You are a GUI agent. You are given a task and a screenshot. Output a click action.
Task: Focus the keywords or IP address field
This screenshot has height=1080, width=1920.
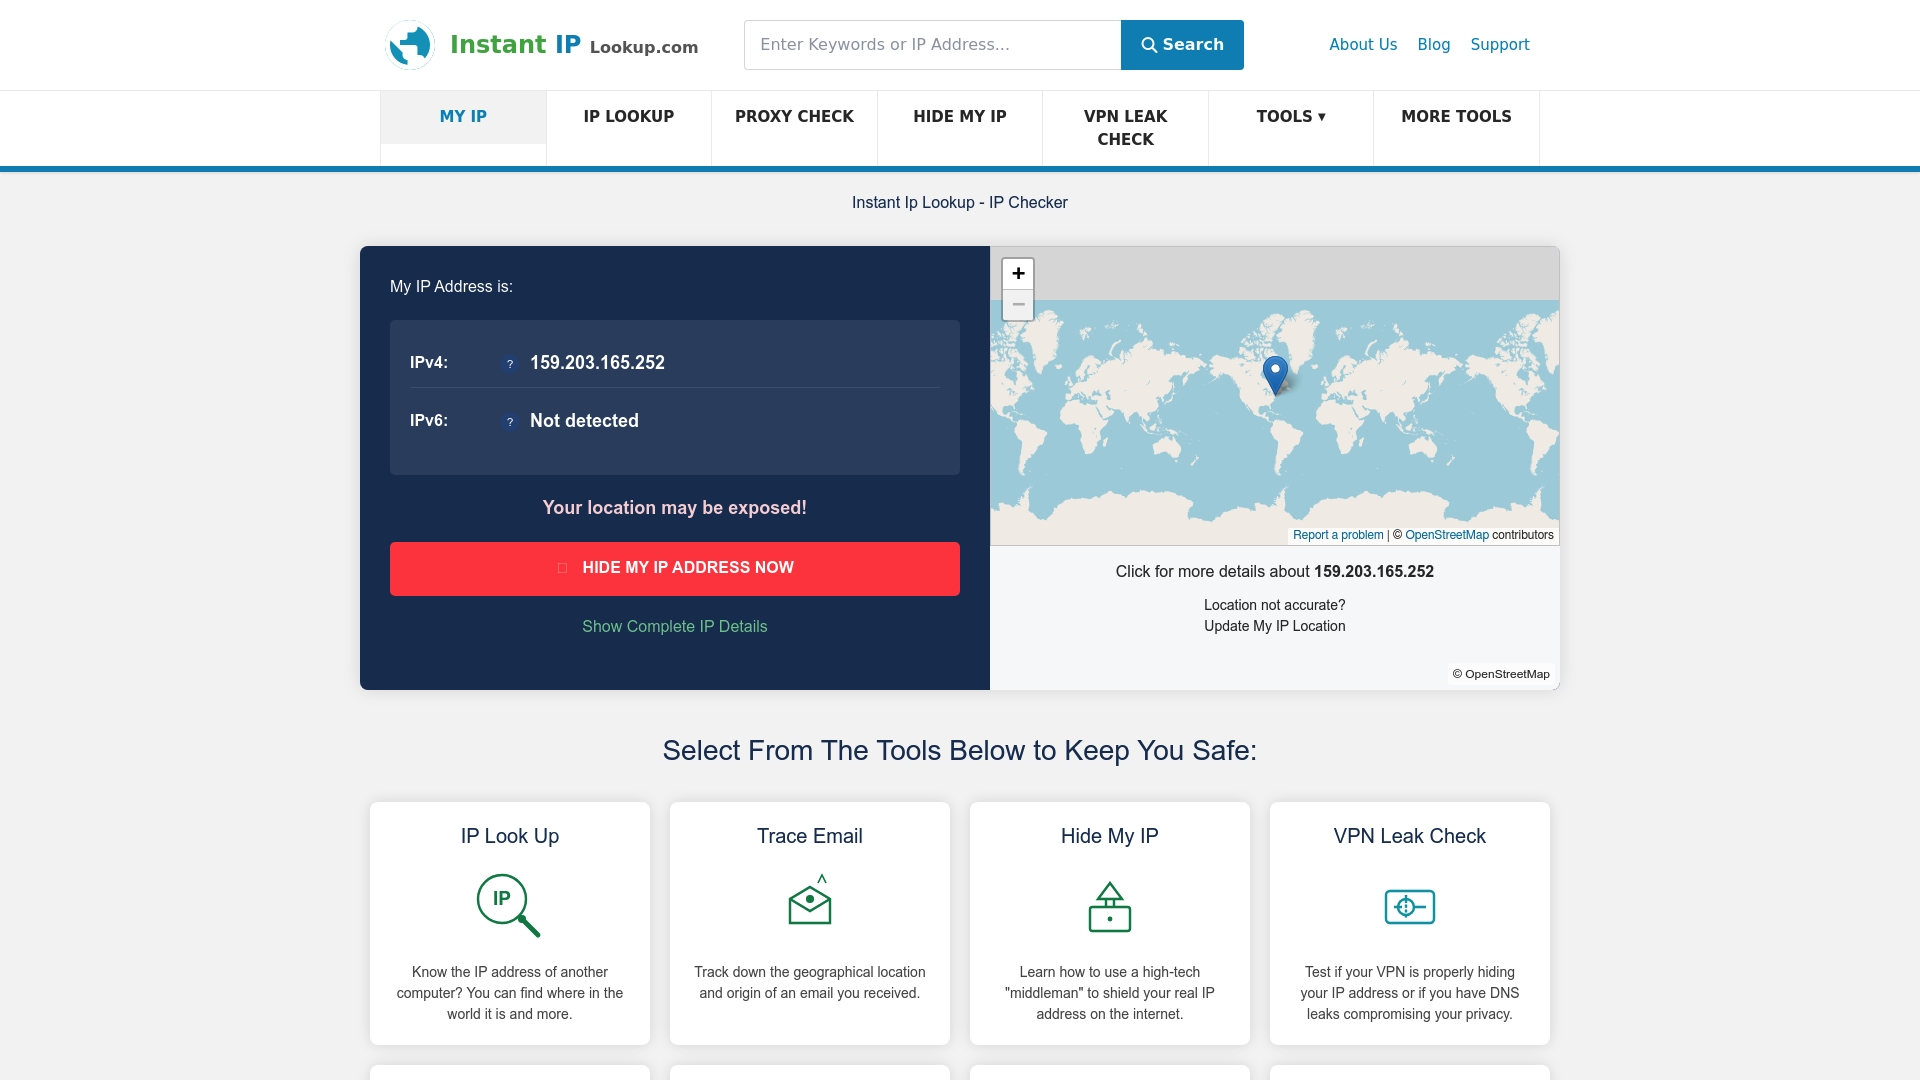pos(932,45)
